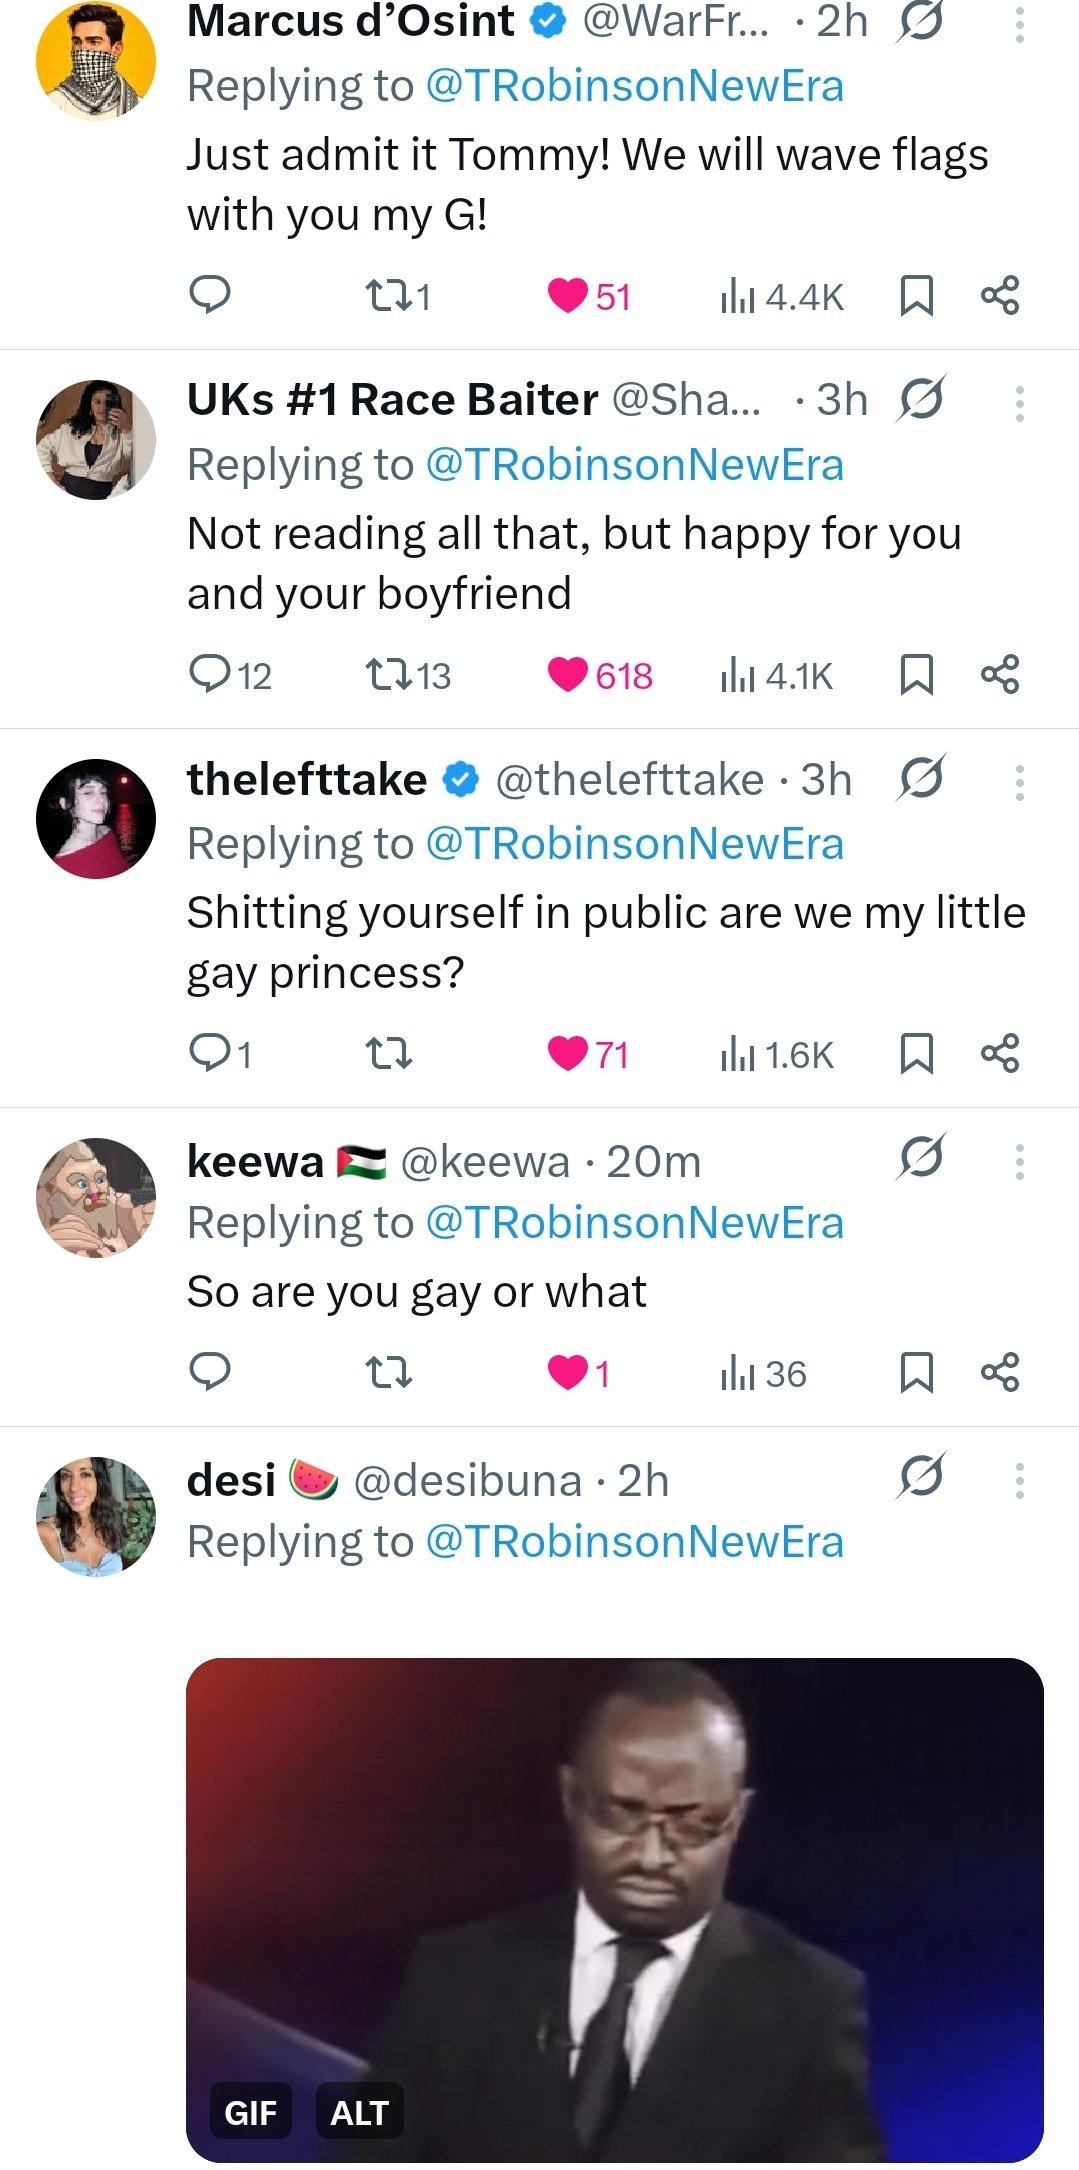
Task: Open more options for Marcus d'Osint's tweet
Action: point(1019,23)
